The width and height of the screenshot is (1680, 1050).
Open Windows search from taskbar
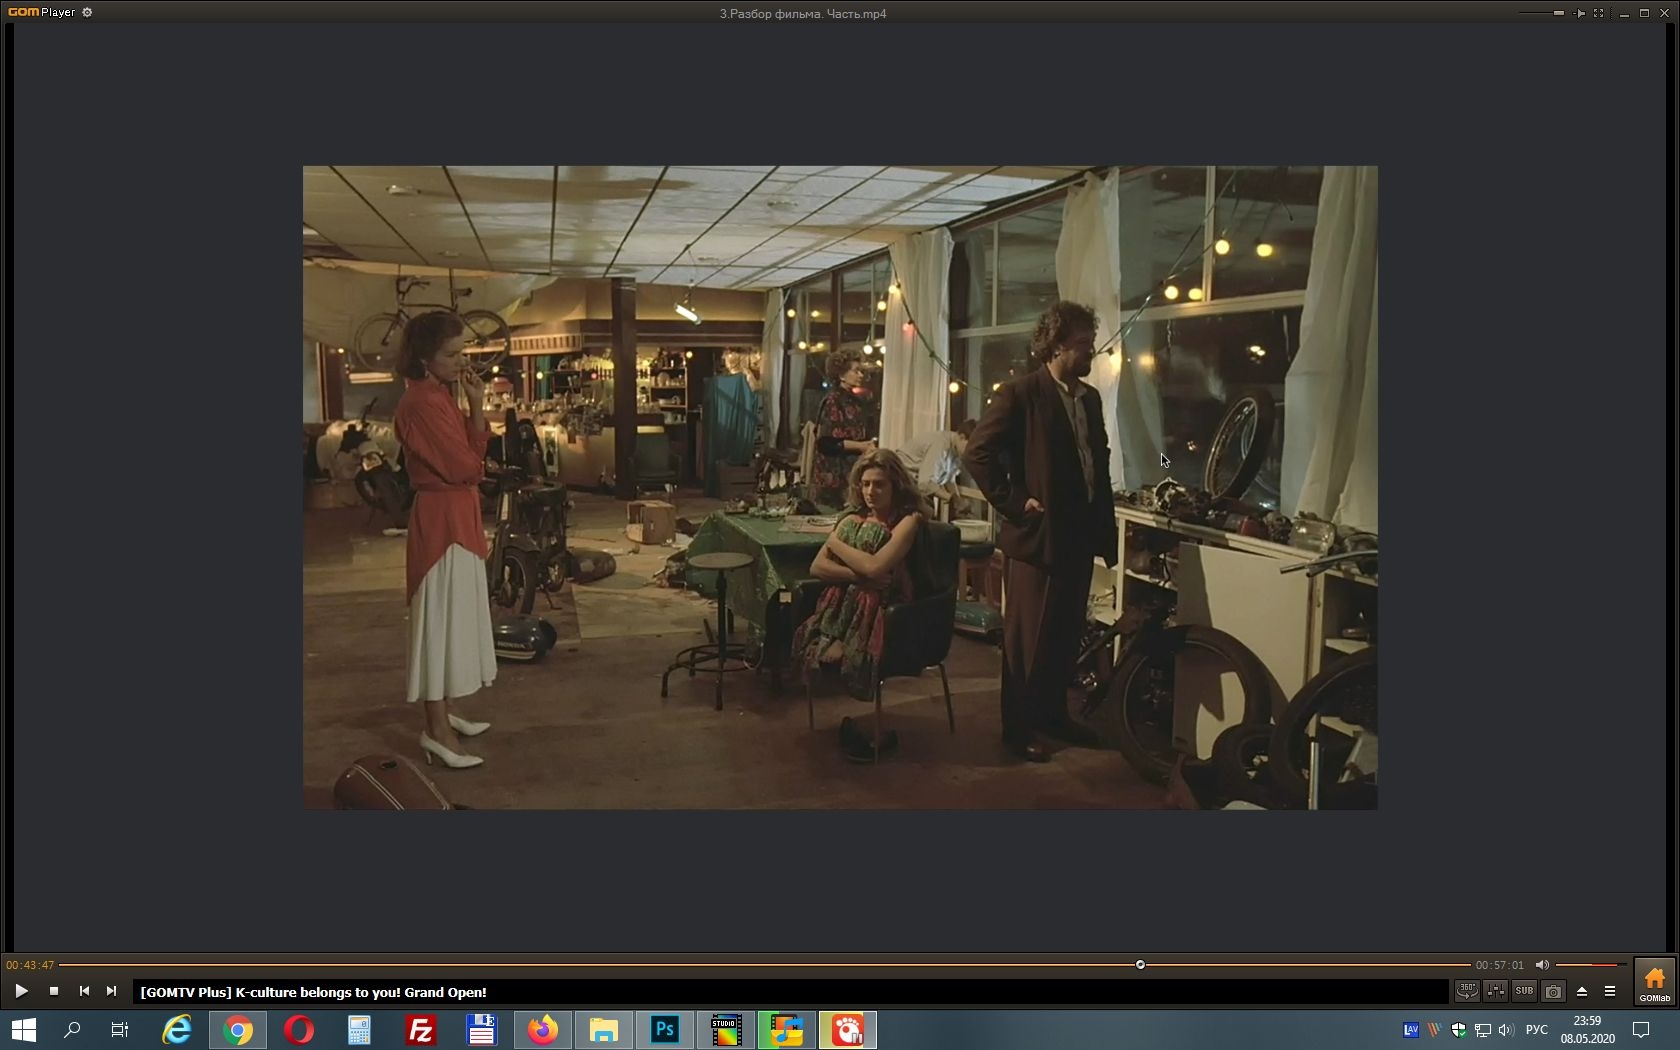(x=72, y=1030)
